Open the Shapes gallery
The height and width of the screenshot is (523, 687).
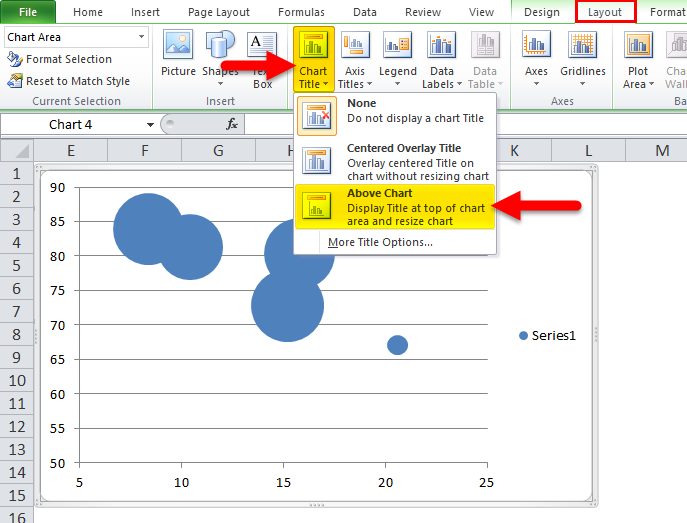[x=220, y=57]
